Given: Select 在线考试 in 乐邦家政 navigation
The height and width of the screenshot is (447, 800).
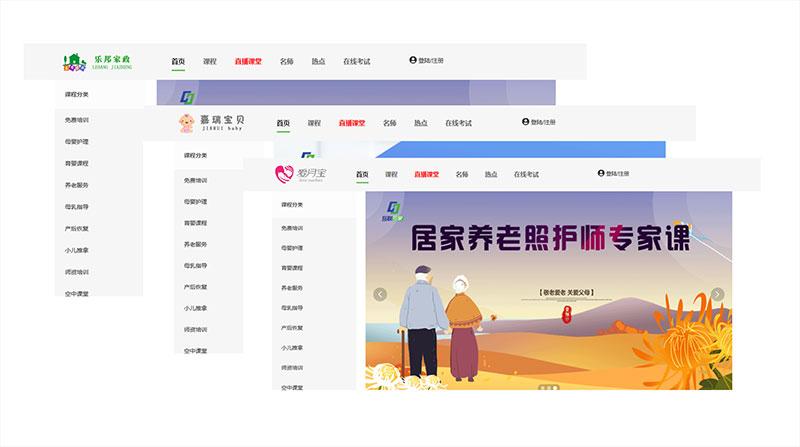Looking at the screenshot, I should [x=356, y=62].
